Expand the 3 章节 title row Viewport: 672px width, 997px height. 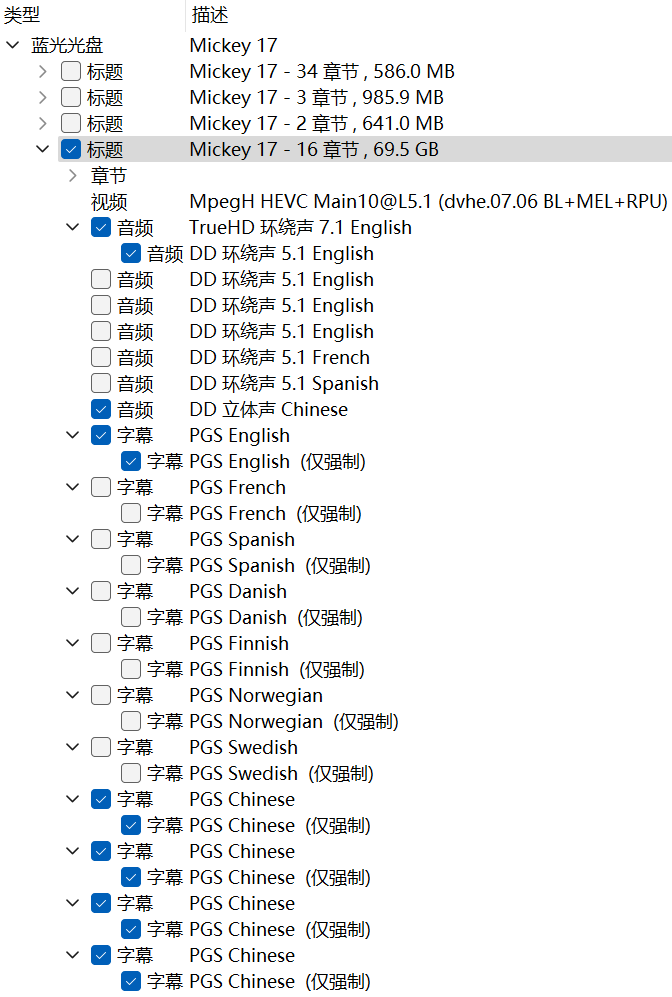[43, 97]
